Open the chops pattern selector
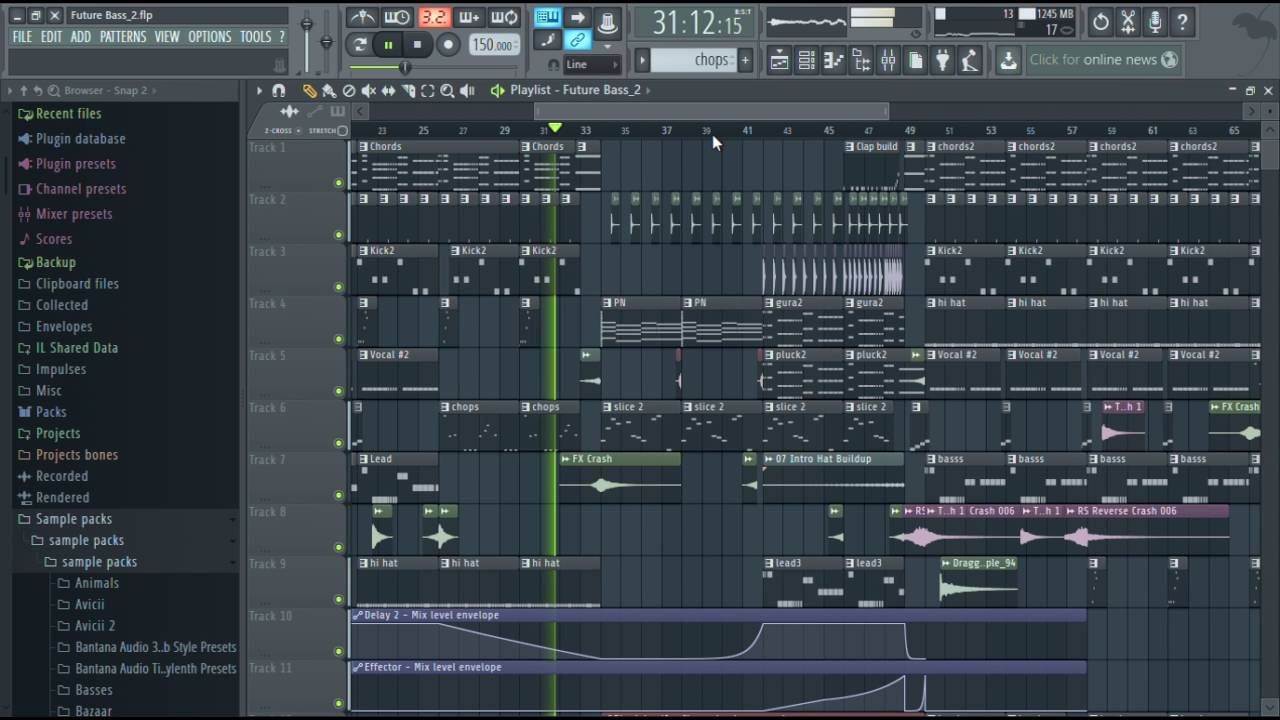This screenshot has height=720, width=1280. click(x=693, y=60)
